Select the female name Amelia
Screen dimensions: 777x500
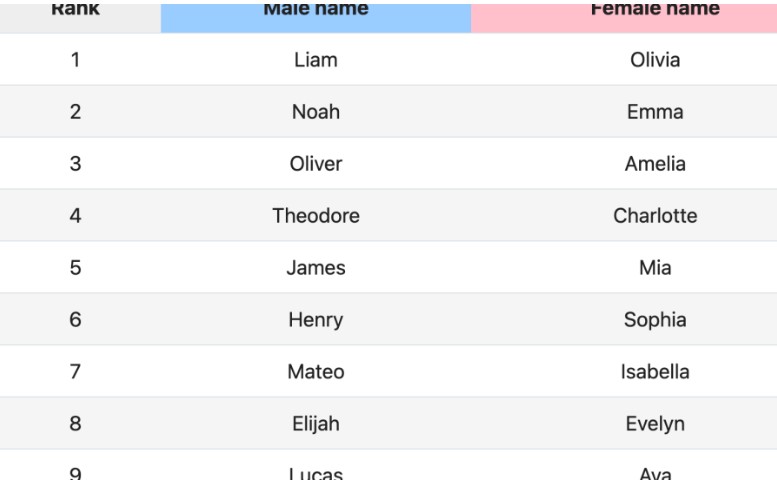coord(655,164)
